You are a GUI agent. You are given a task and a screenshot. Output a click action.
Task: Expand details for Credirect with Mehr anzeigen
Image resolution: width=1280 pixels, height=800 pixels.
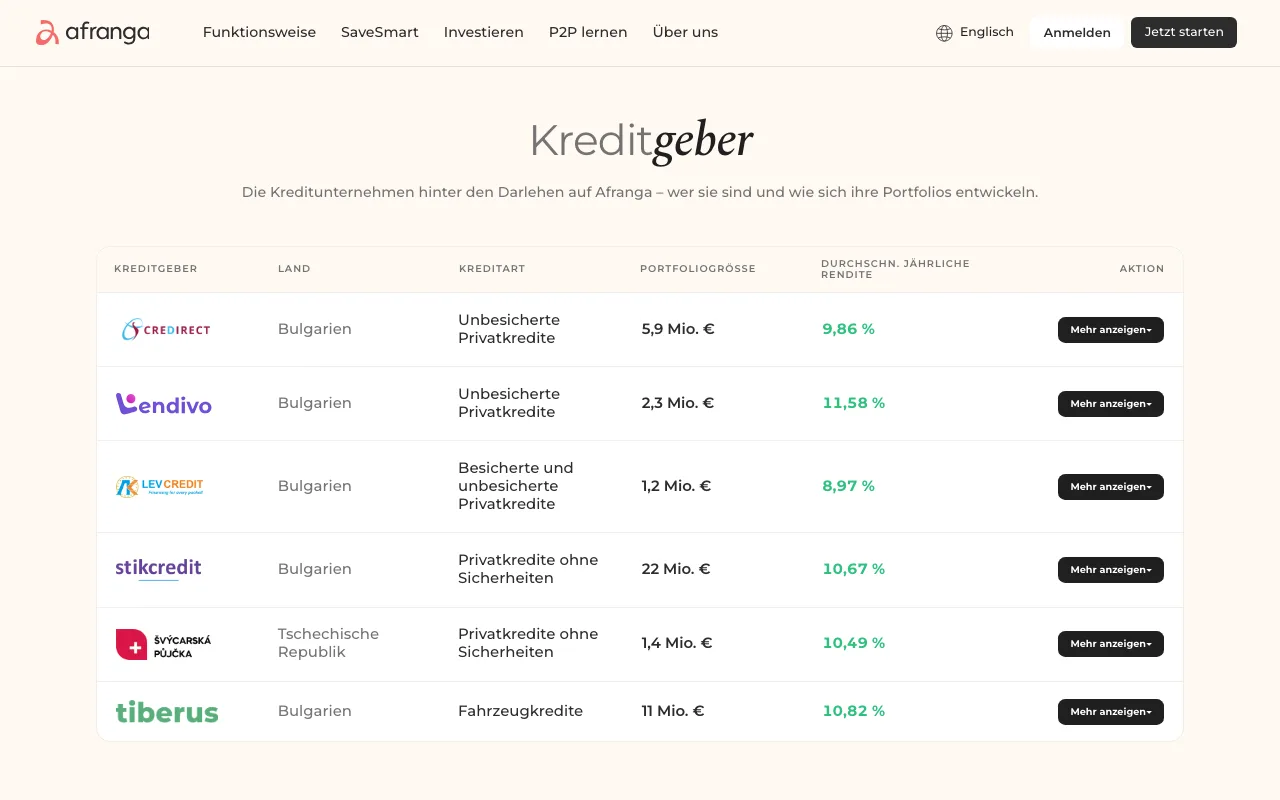click(x=1111, y=330)
